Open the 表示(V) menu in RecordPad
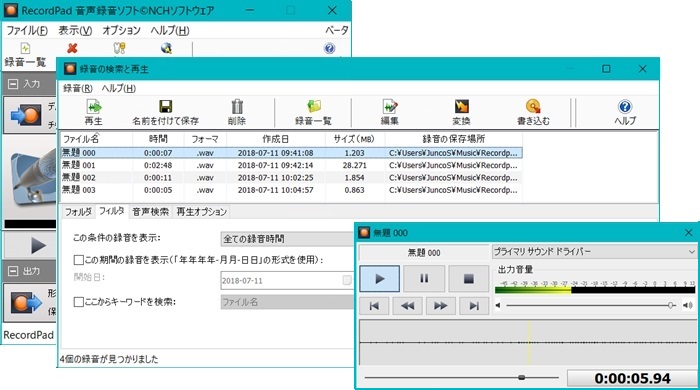Image resolution: width=700 pixels, height=390 pixels. point(75,30)
